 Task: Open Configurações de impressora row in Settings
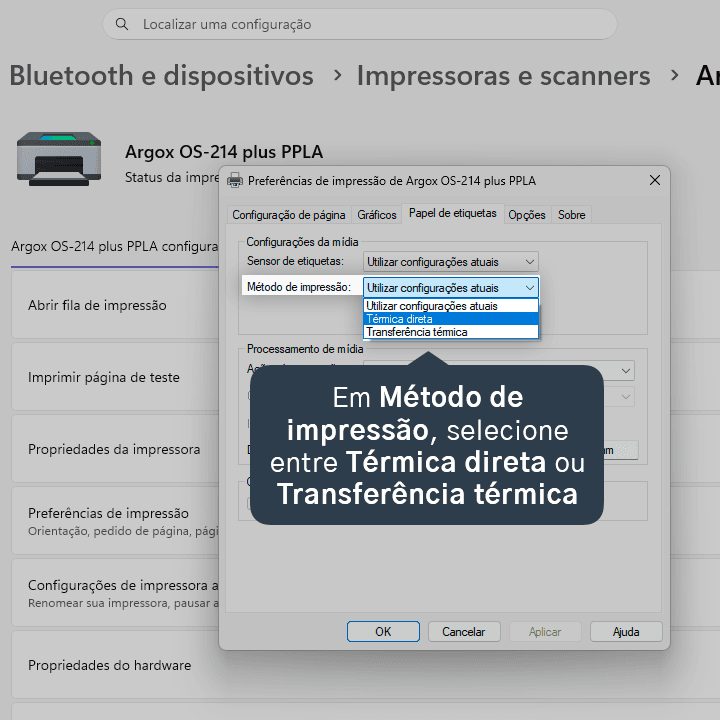click(x=115, y=593)
